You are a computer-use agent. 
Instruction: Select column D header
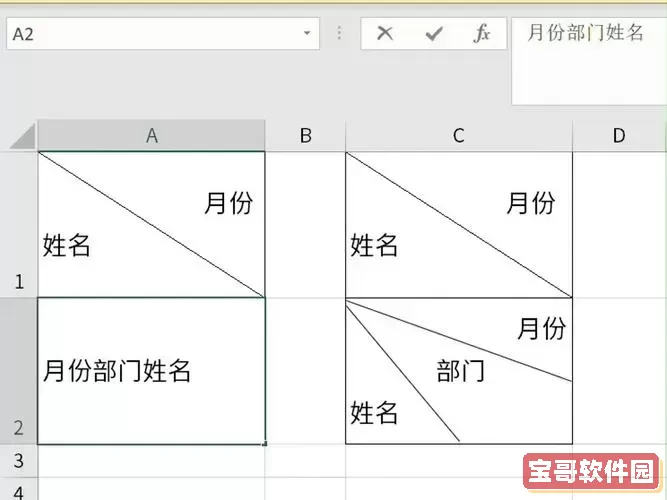(619, 136)
